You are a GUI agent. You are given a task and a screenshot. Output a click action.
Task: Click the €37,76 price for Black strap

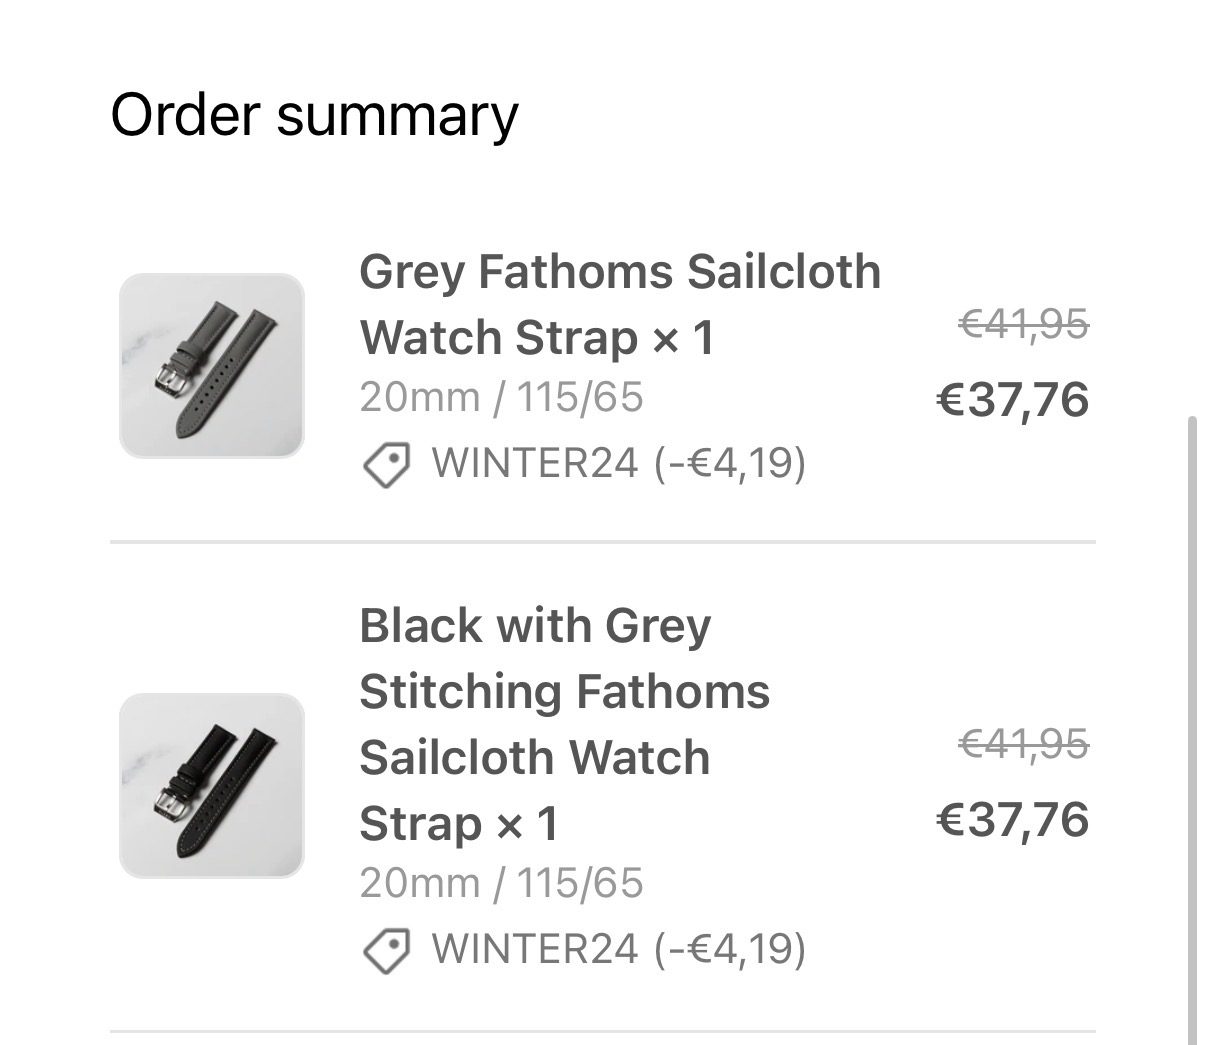(1012, 820)
